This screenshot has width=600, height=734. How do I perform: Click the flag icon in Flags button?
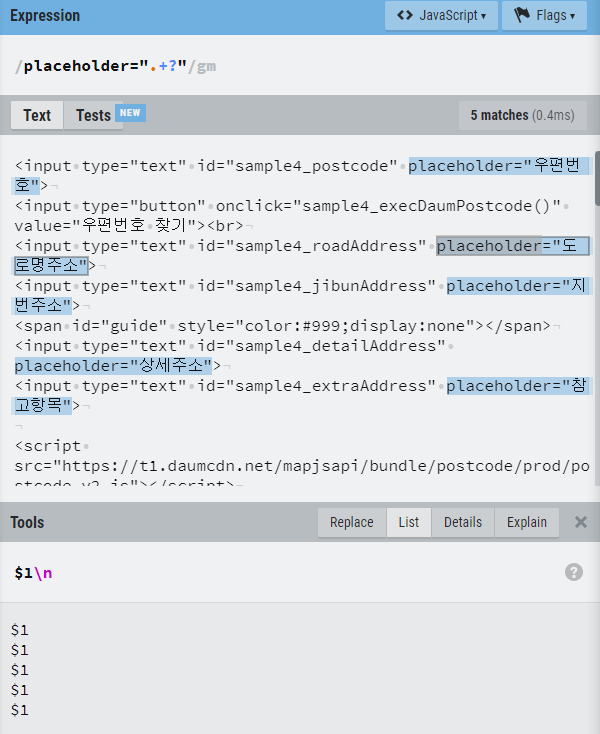tap(522, 15)
